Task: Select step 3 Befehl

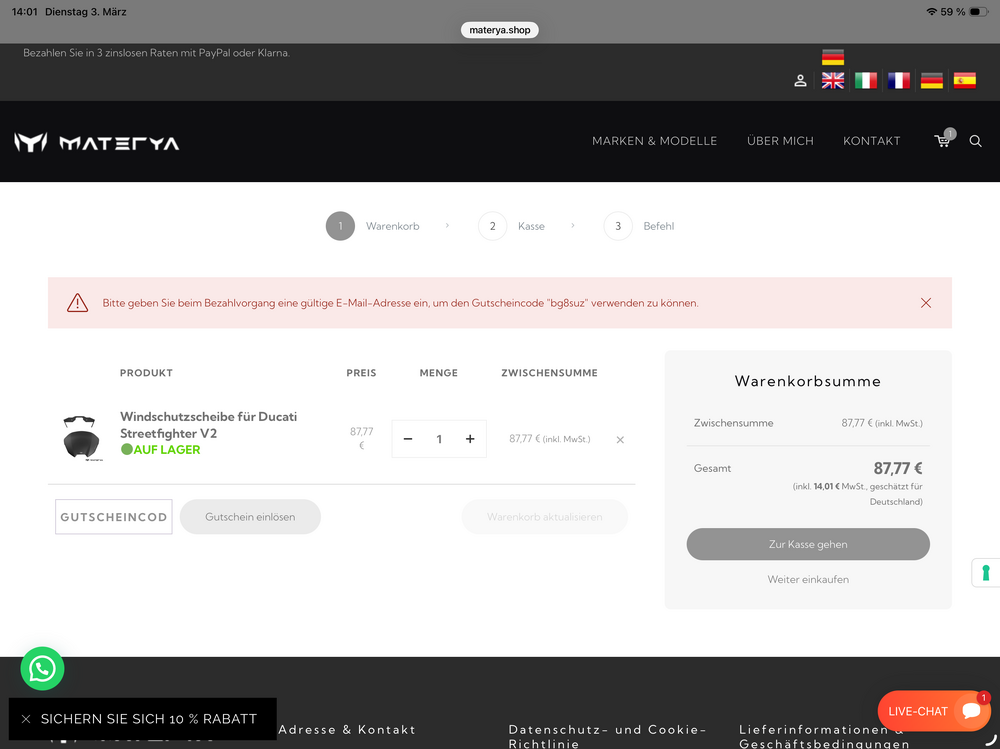Action: tap(638, 226)
